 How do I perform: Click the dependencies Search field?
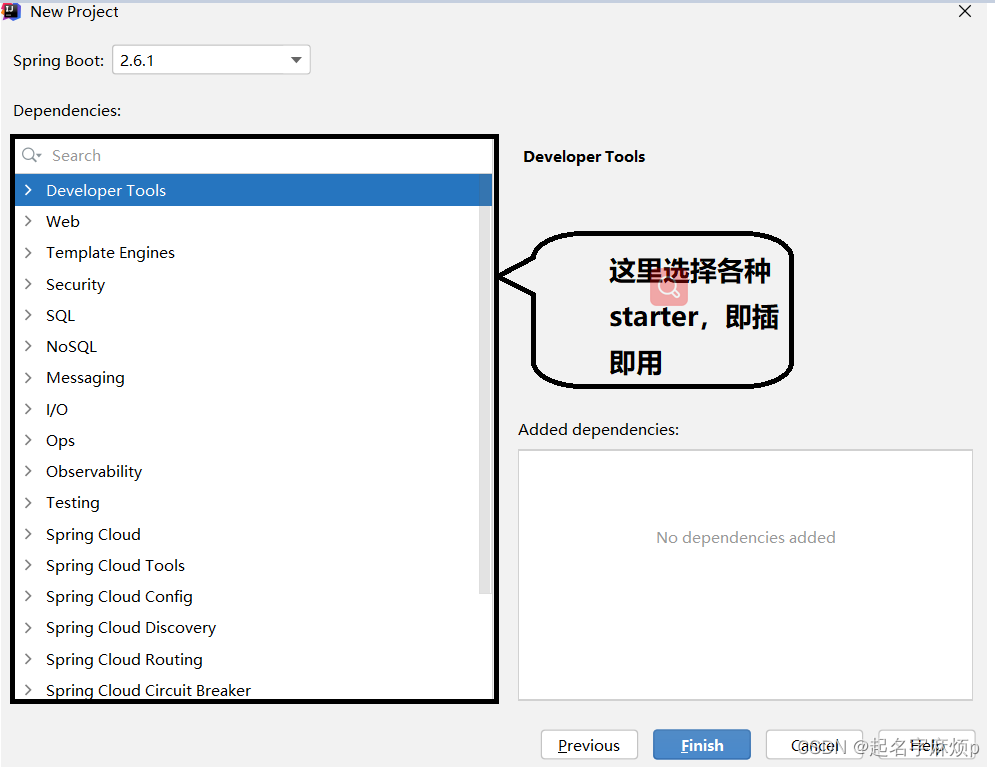(254, 155)
